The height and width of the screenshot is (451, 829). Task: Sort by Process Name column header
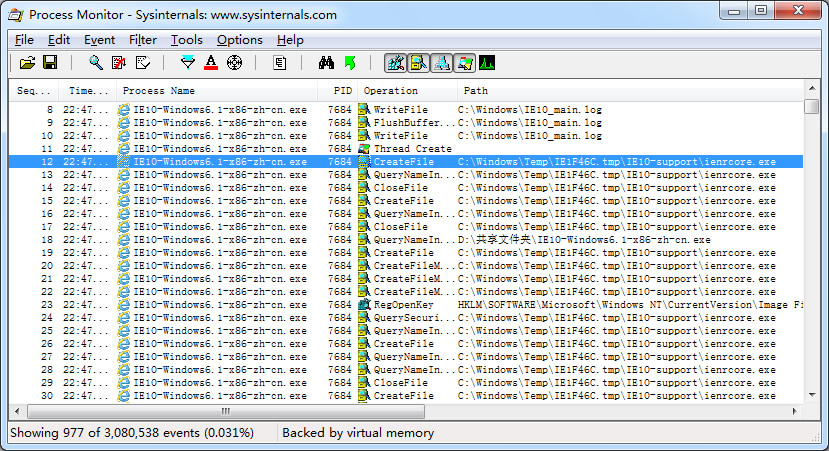(x=217, y=90)
